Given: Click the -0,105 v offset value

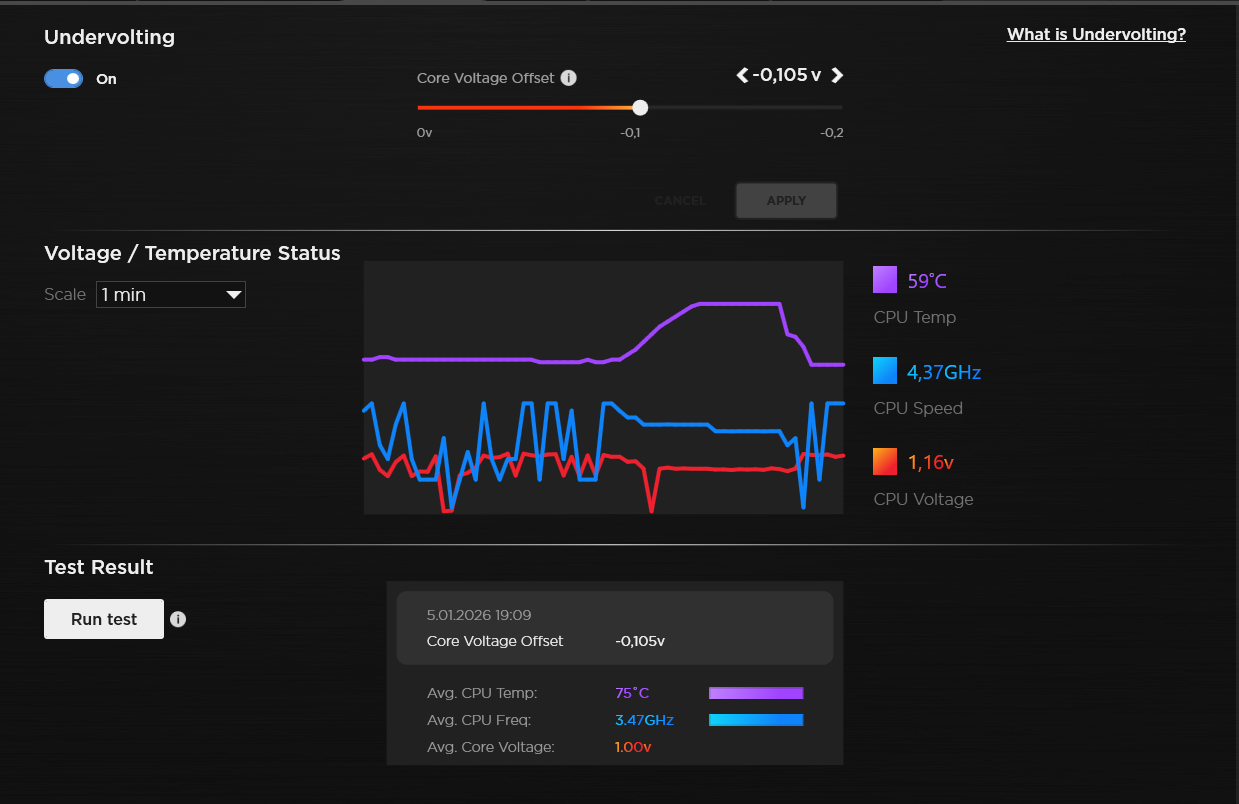Looking at the screenshot, I should (787, 75).
